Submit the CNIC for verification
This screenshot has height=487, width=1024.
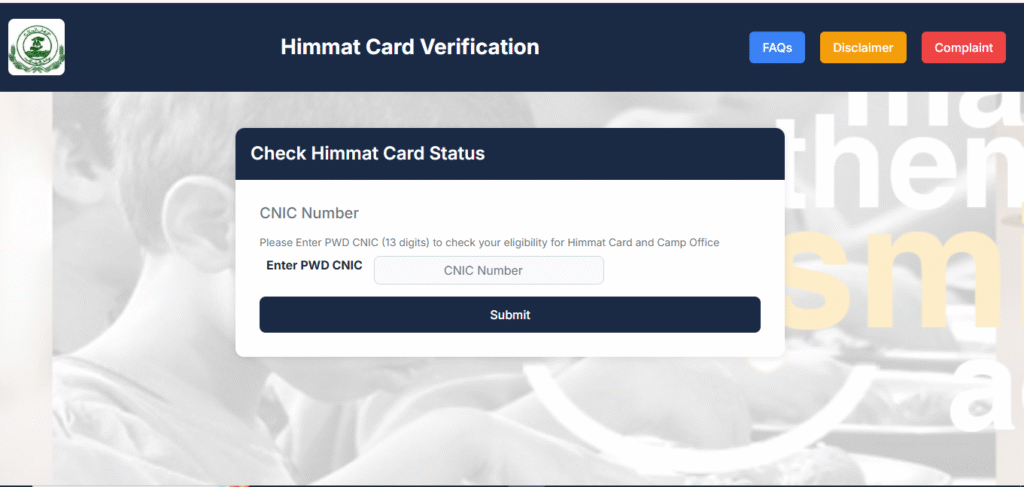point(509,315)
